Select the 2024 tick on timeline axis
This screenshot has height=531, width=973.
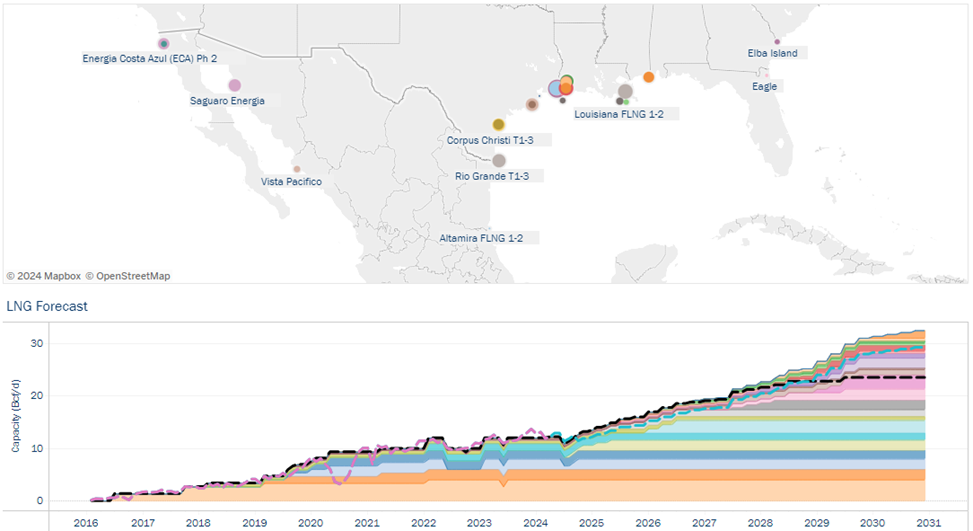(536, 523)
